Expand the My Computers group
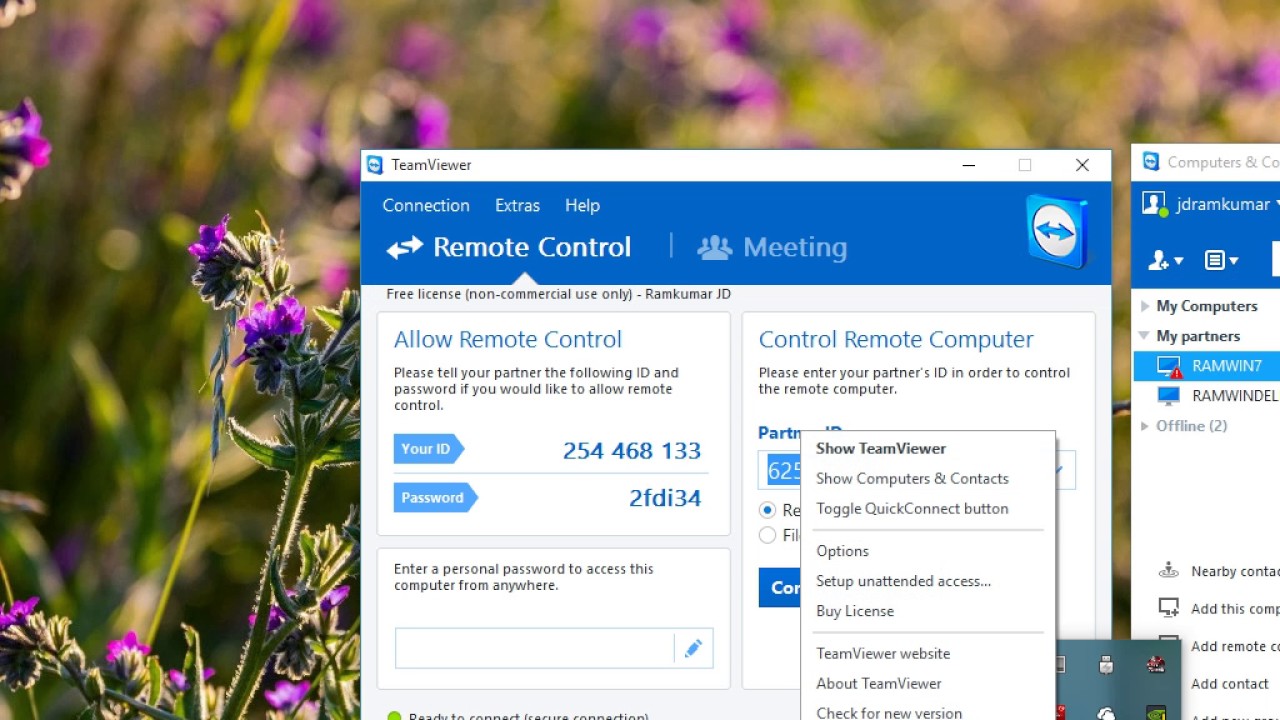Screen dimensions: 1280x720 (1144, 306)
